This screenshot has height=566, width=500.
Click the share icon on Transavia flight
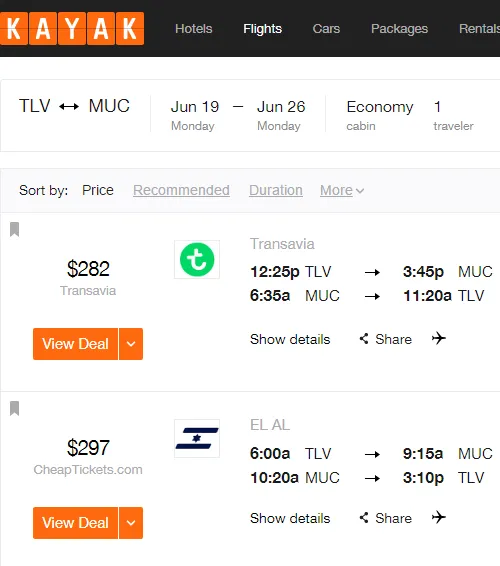tap(364, 339)
